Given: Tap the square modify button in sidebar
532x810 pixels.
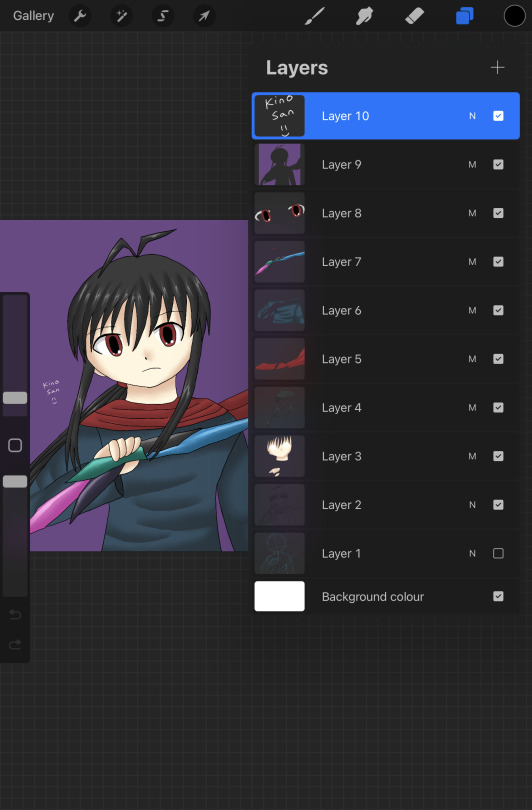Looking at the screenshot, I should coord(15,445).
